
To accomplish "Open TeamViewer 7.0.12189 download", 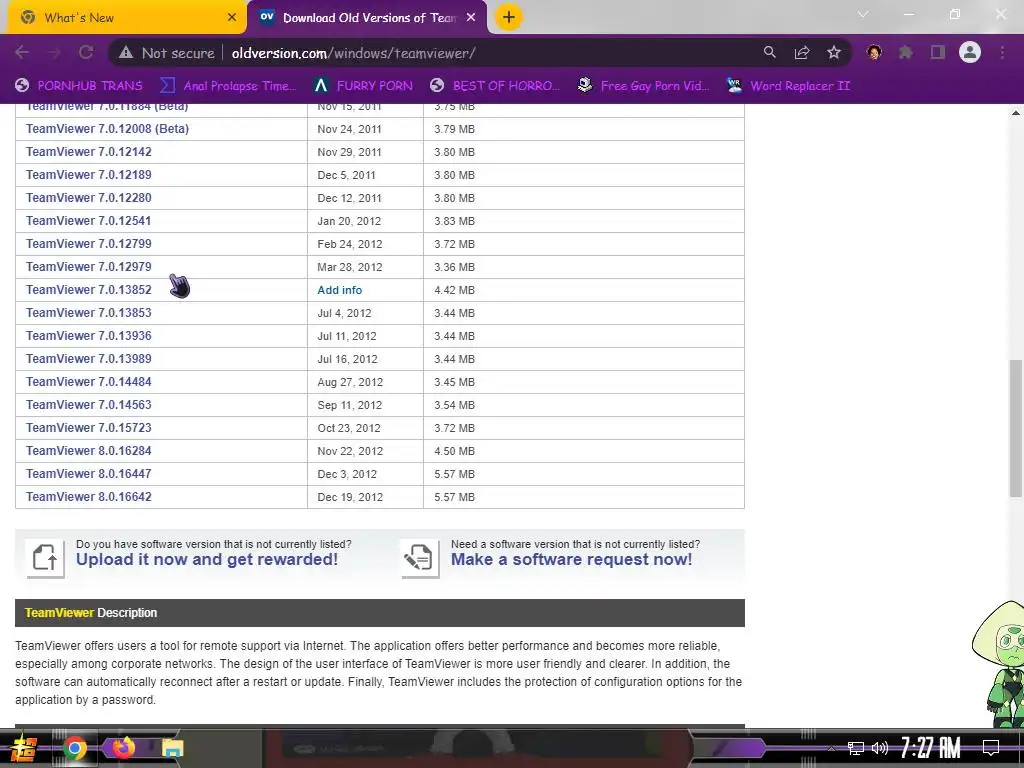I will pyautogui.click(x=89, y=174).
